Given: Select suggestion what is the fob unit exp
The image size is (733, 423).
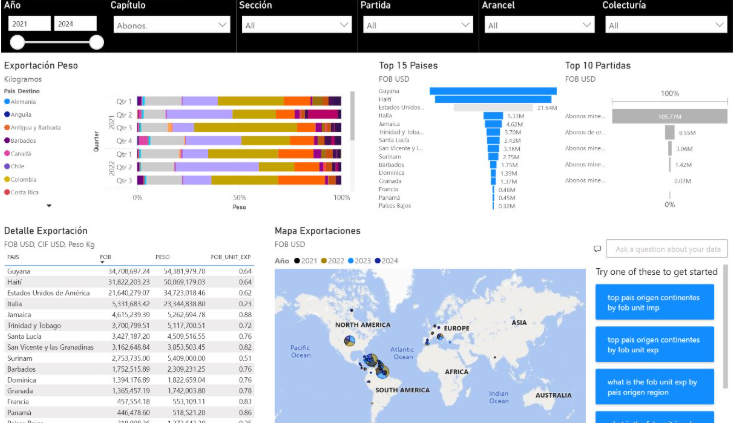Looking at the screenshot, I should pyautogui.click(x=654, y=387).
